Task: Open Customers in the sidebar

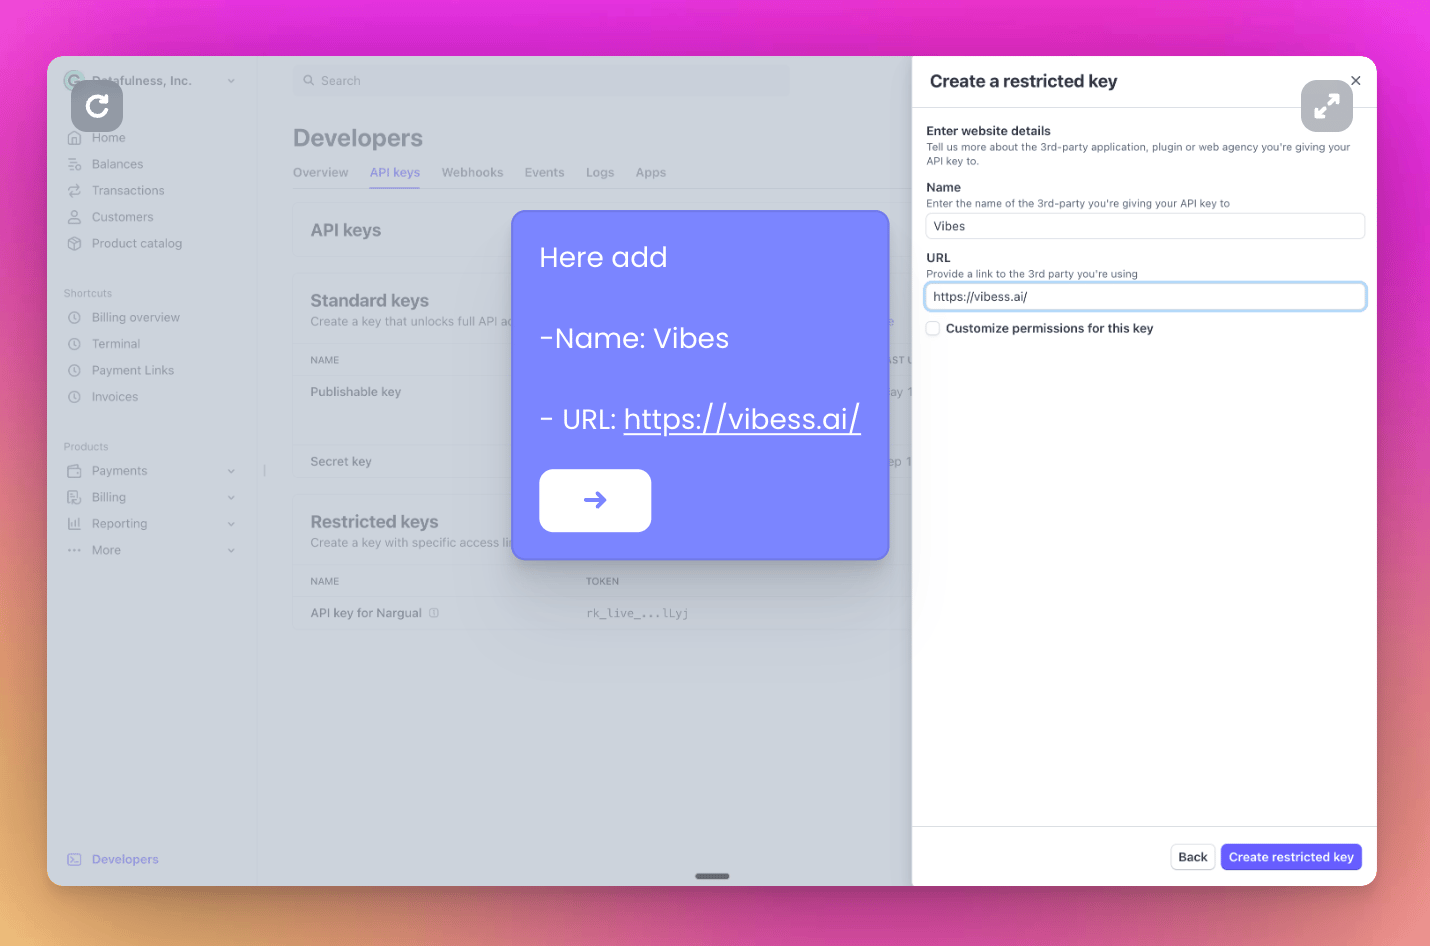Action: click(123, 217)
